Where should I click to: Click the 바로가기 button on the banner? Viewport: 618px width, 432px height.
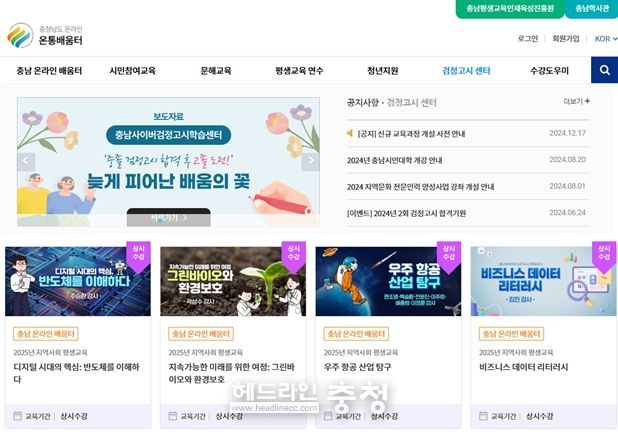click(x=169, y=218)
